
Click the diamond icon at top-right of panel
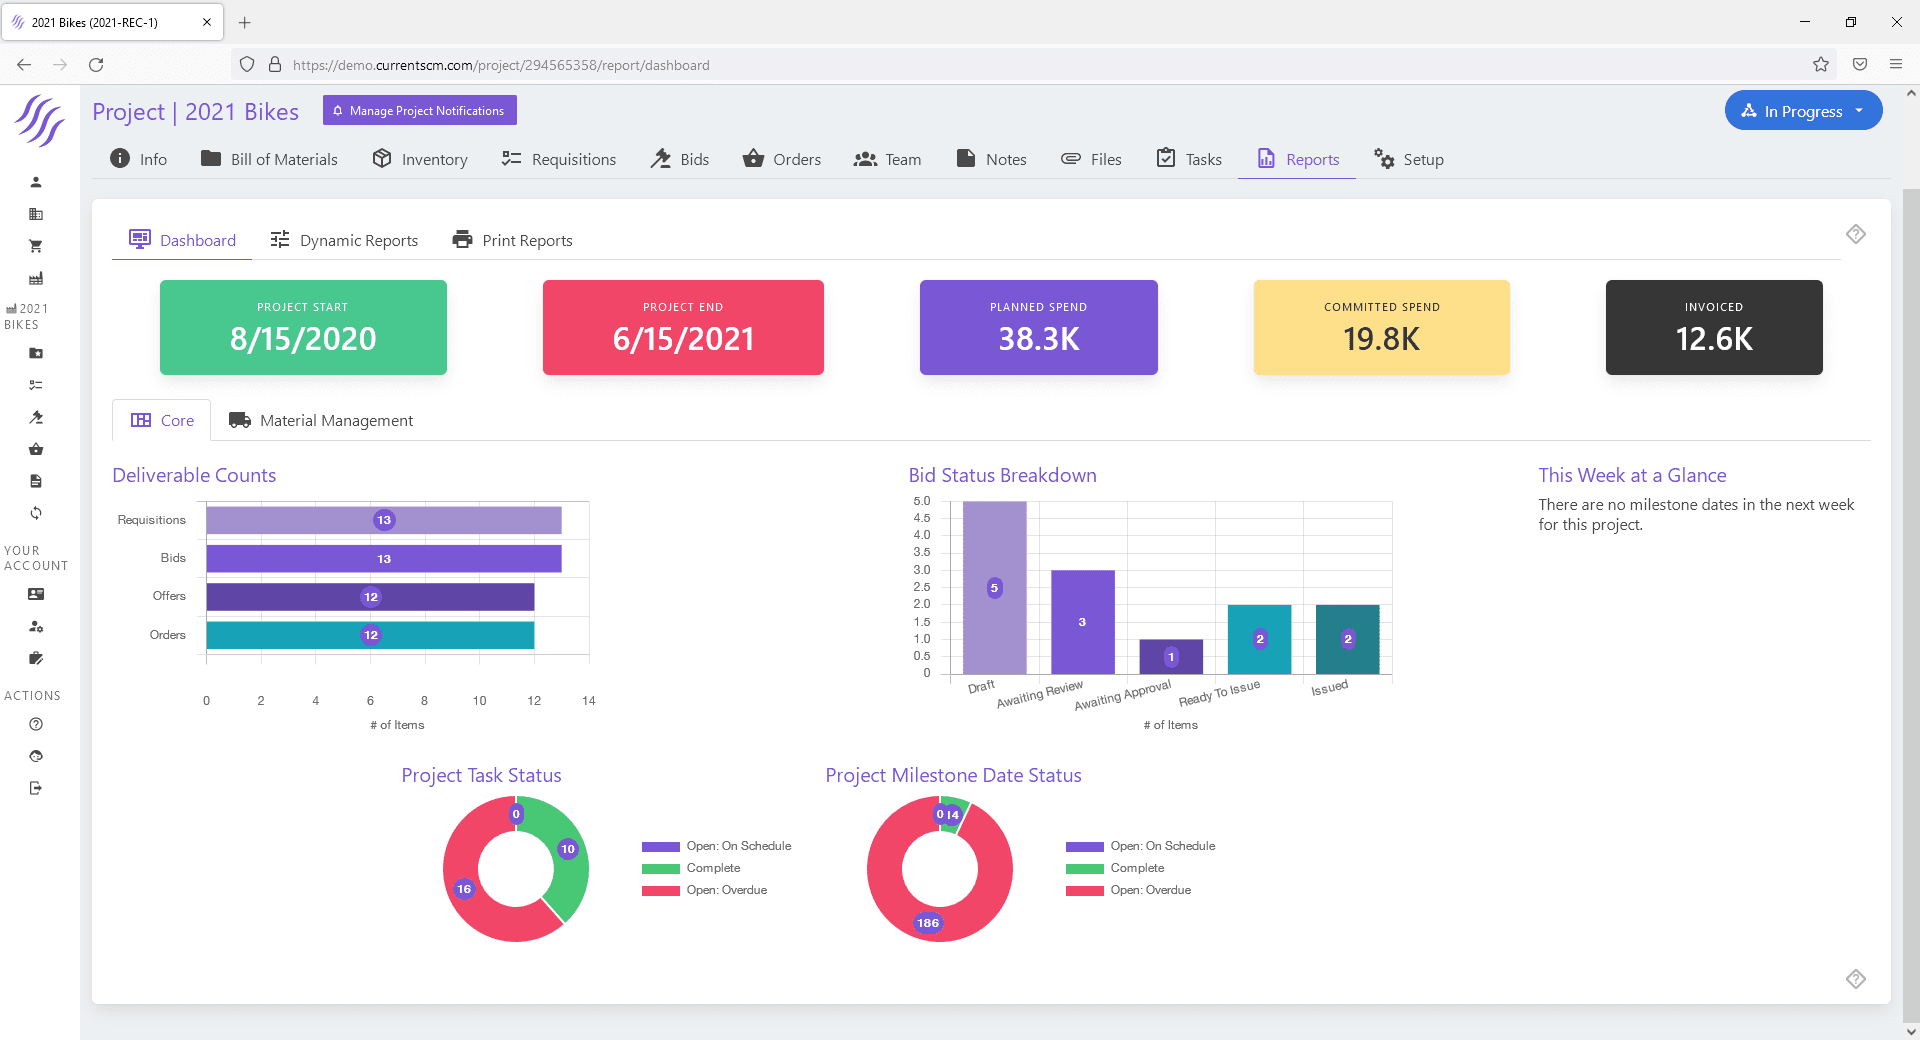click(x=1855, y=234)
